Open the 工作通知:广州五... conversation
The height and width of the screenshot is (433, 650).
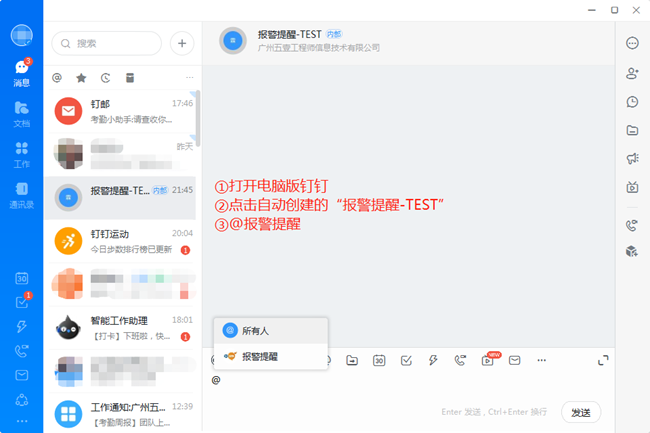tap(120, 413)
